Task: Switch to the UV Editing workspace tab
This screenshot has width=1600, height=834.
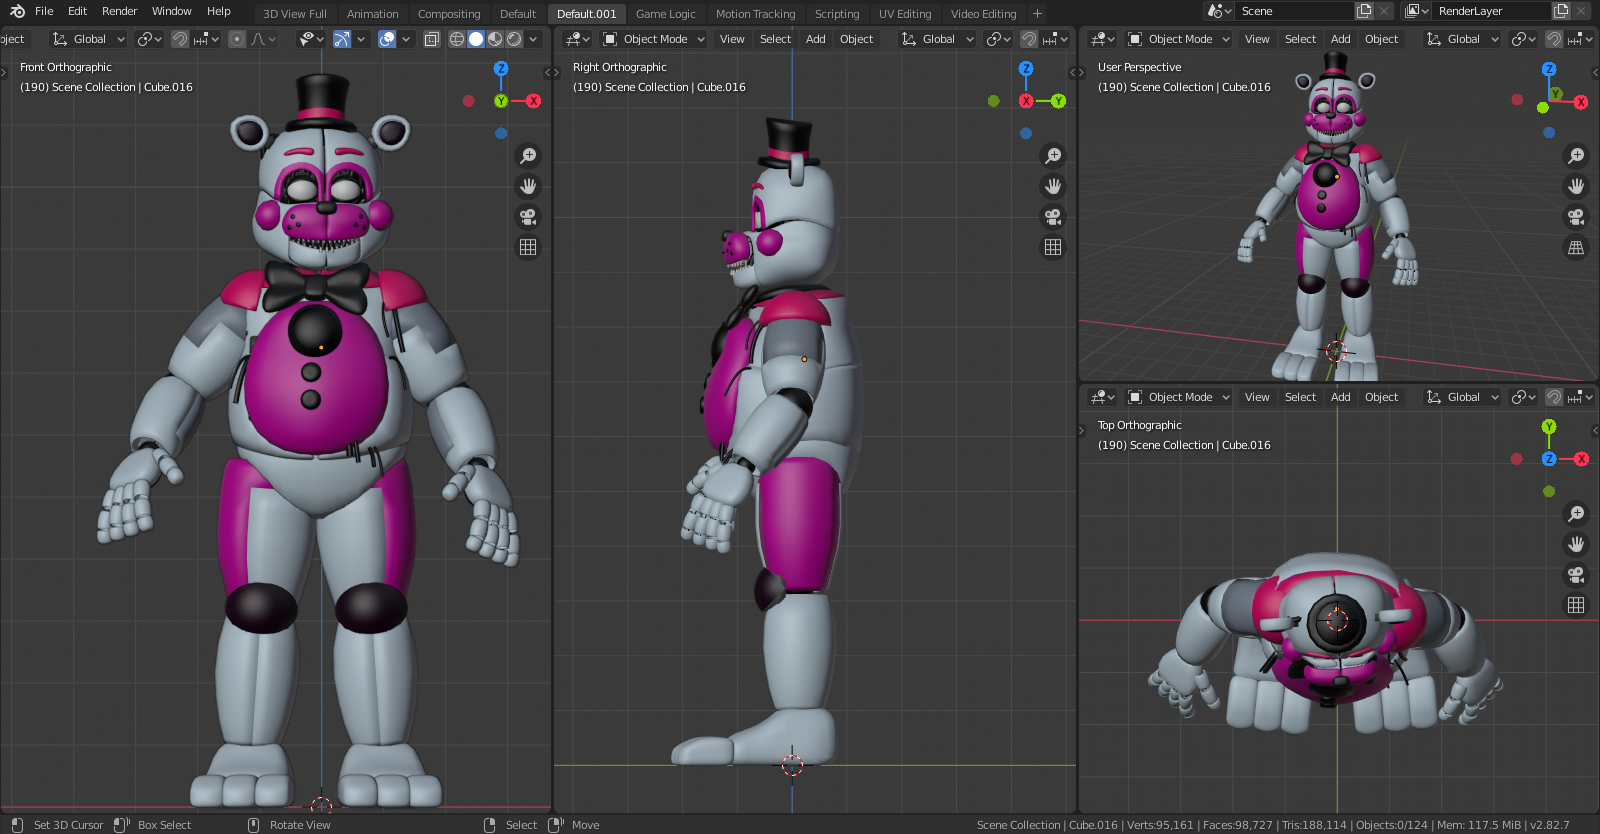Action: pyautogui.click(x=905, y=14)
